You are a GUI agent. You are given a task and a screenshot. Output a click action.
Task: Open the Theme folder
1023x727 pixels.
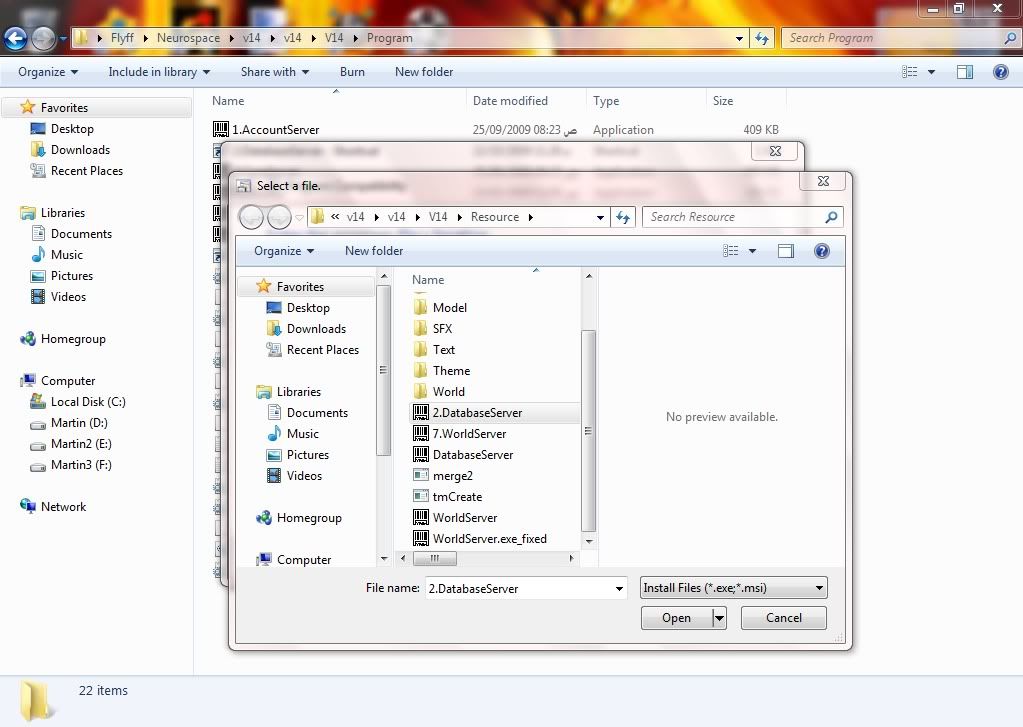pyautogui.click(x=451, y=371)
